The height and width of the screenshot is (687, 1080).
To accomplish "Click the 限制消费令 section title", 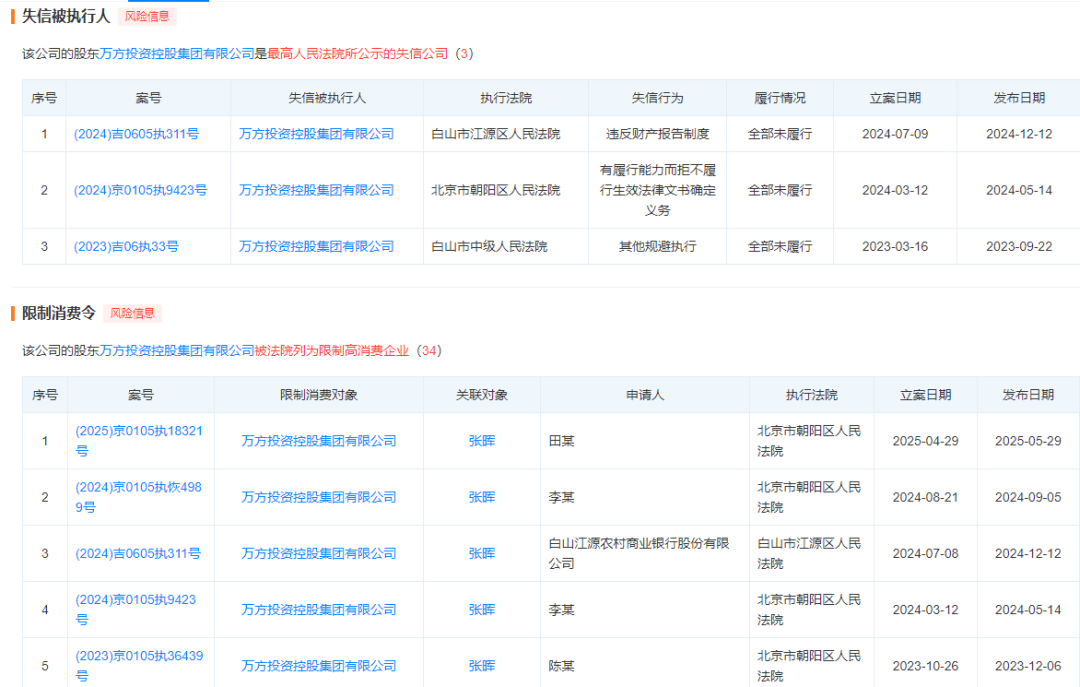I will click(58, 312).
